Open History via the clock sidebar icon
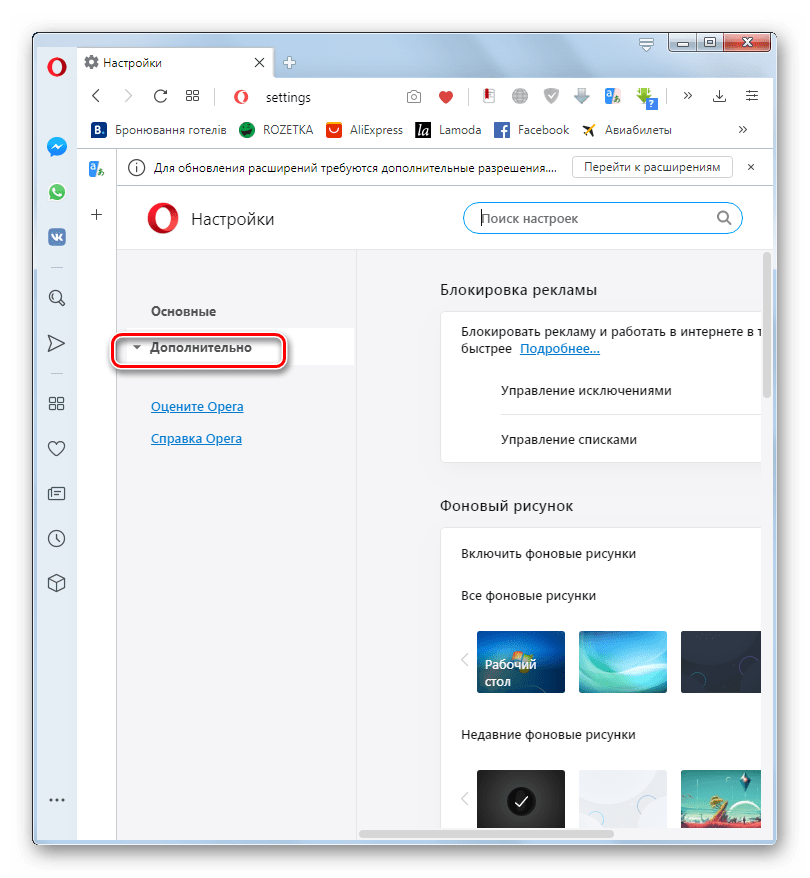Screen dimensions: 810x878 pyautogui.click(x=57, y=538)
